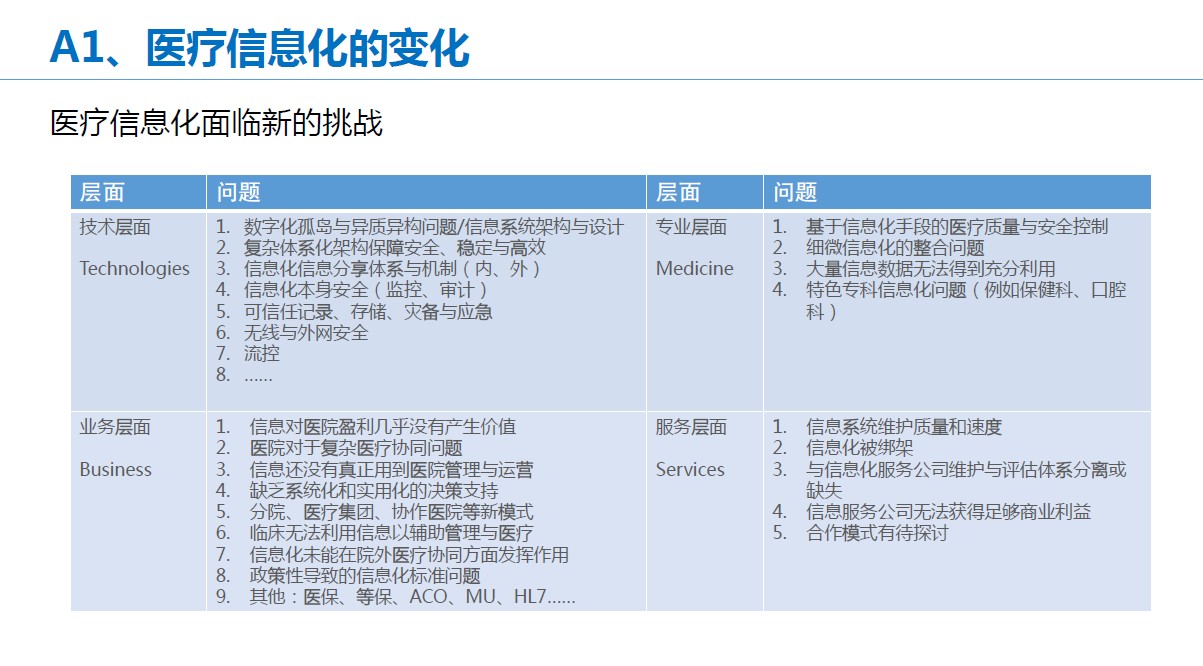Select the item 大量信息数据无法得到充分利用
The image size is (1203, 666).
click(x=930, y=269)
